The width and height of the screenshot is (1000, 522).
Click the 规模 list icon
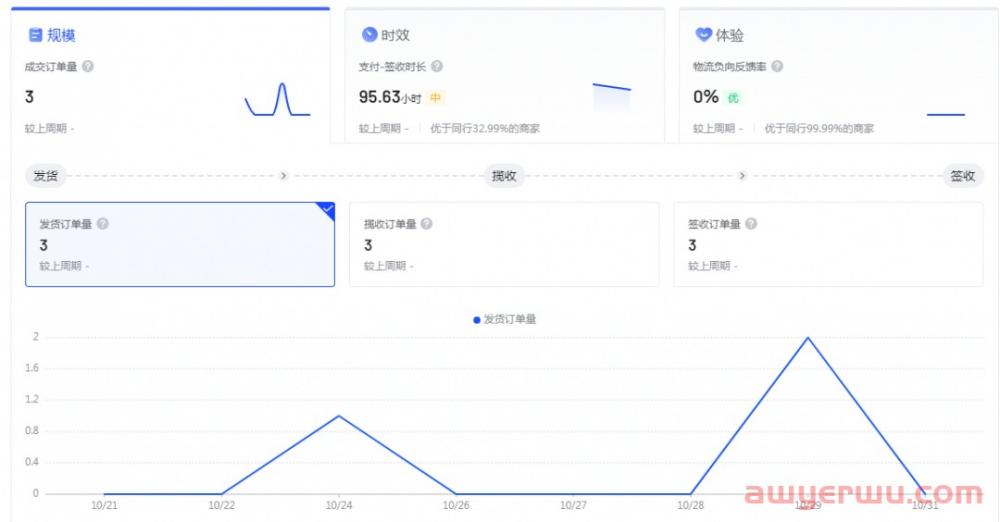pos(36,35)
